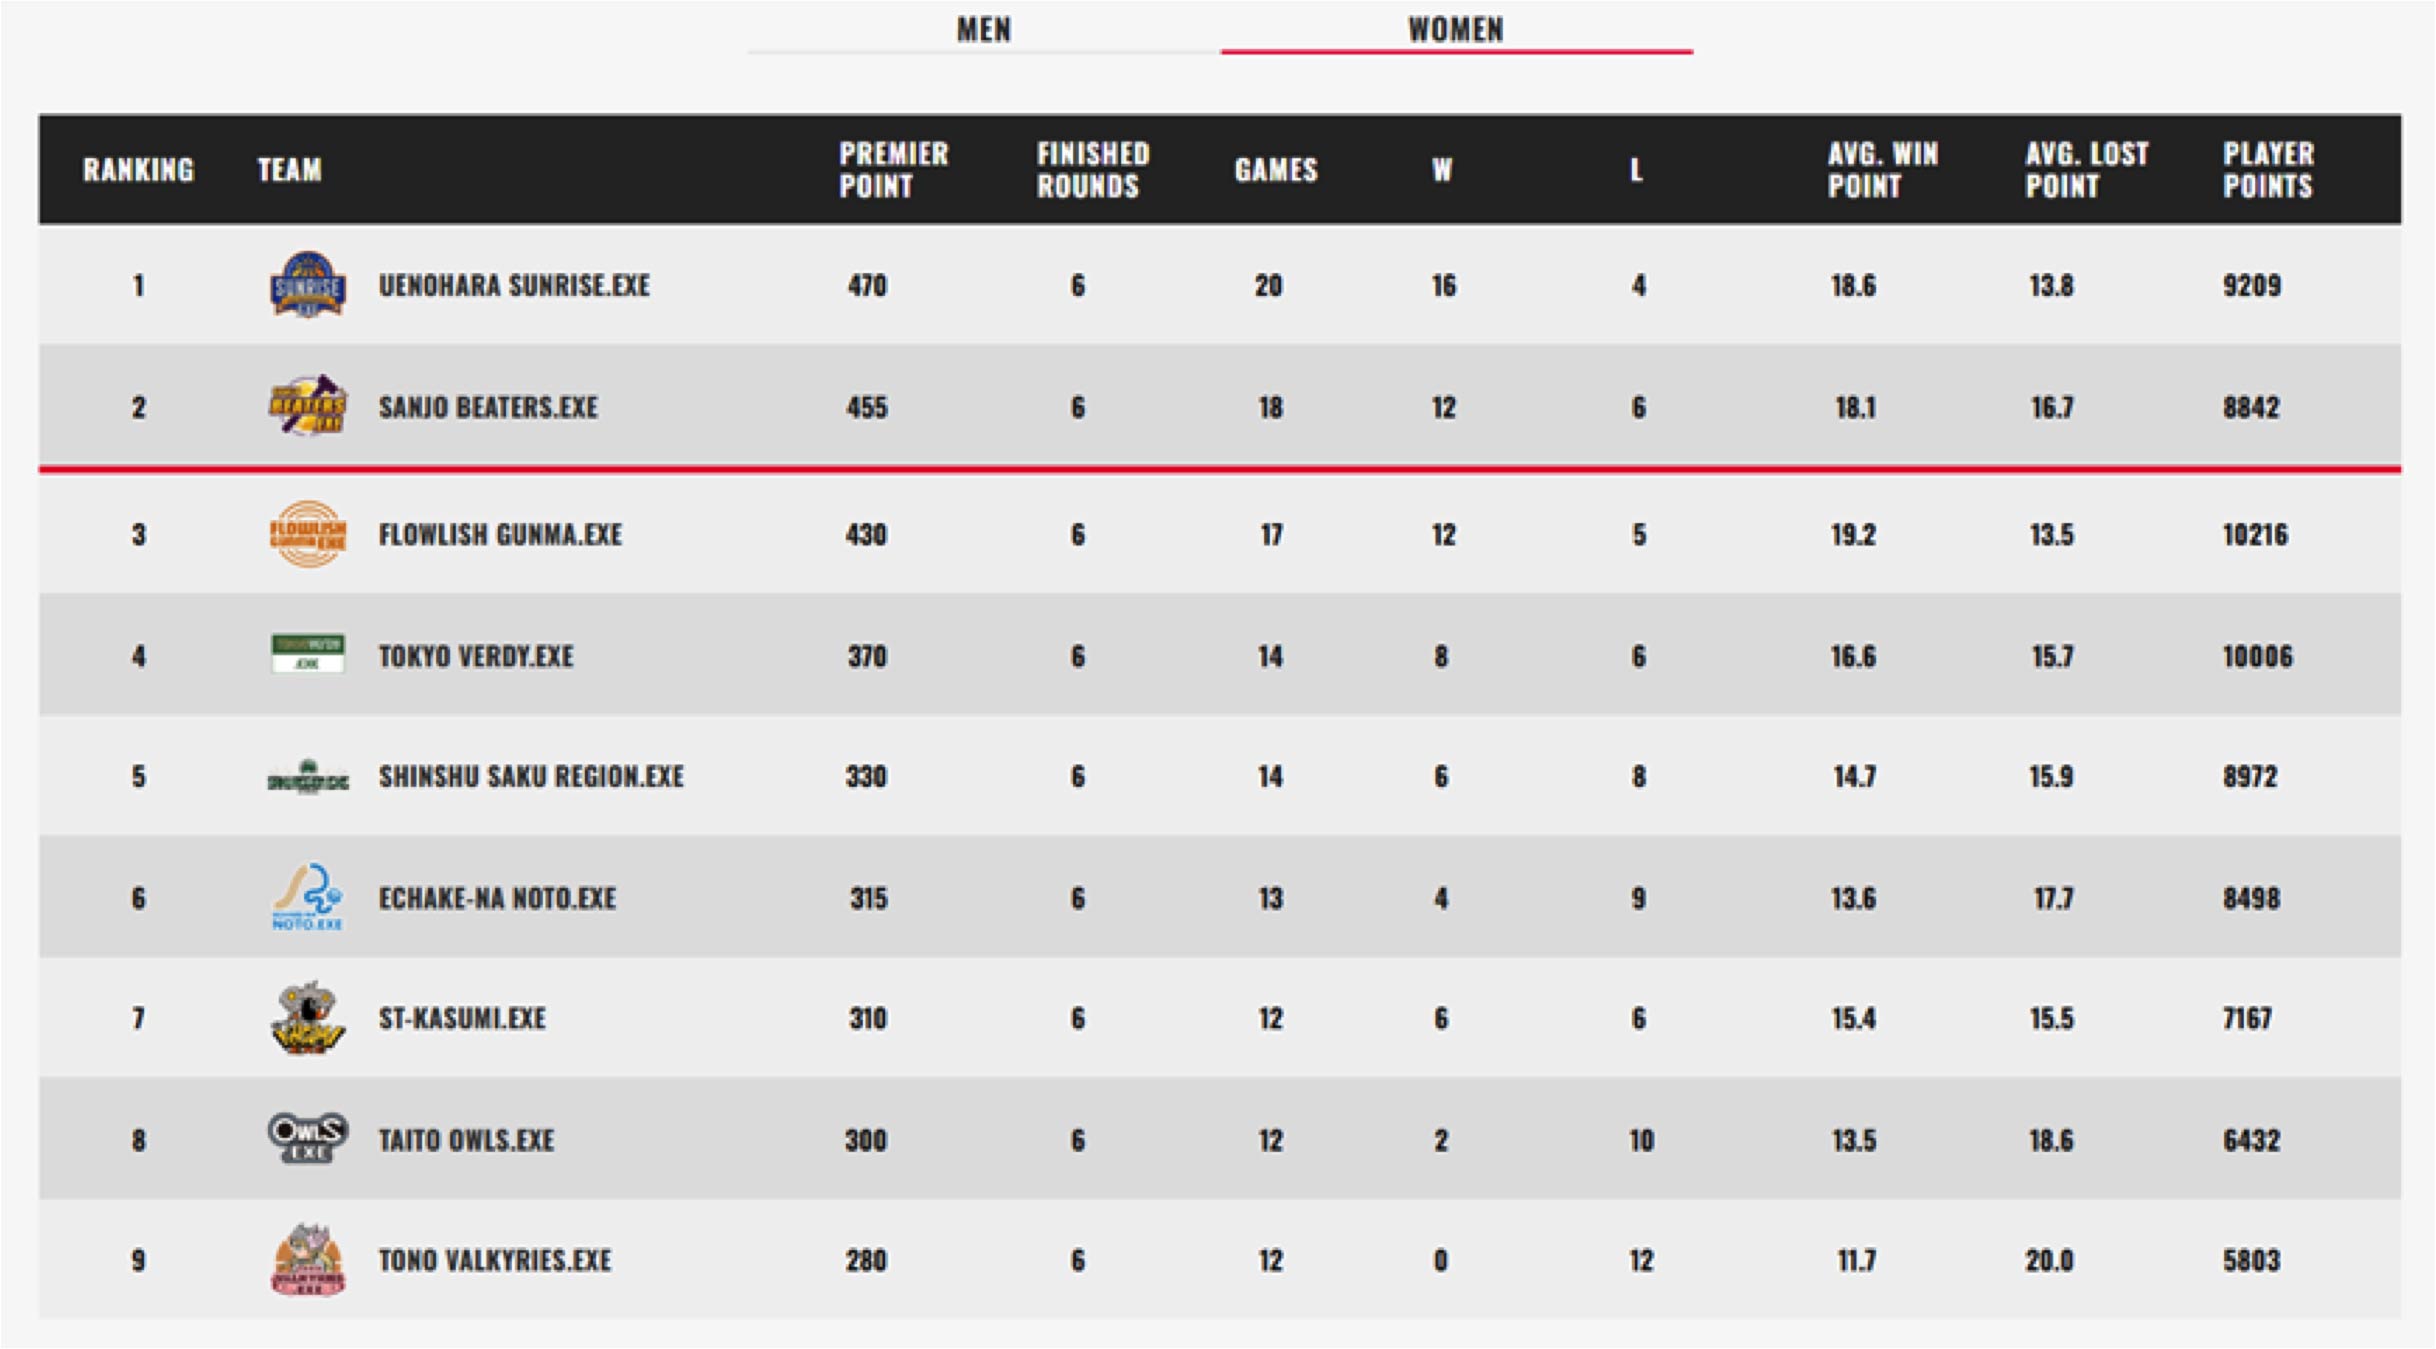Image resolution: width=2436 pixels, height=1349 pixels.
Task: Open the TOKYO VERDY.EXE team name link
Action: tap(476, 656)
